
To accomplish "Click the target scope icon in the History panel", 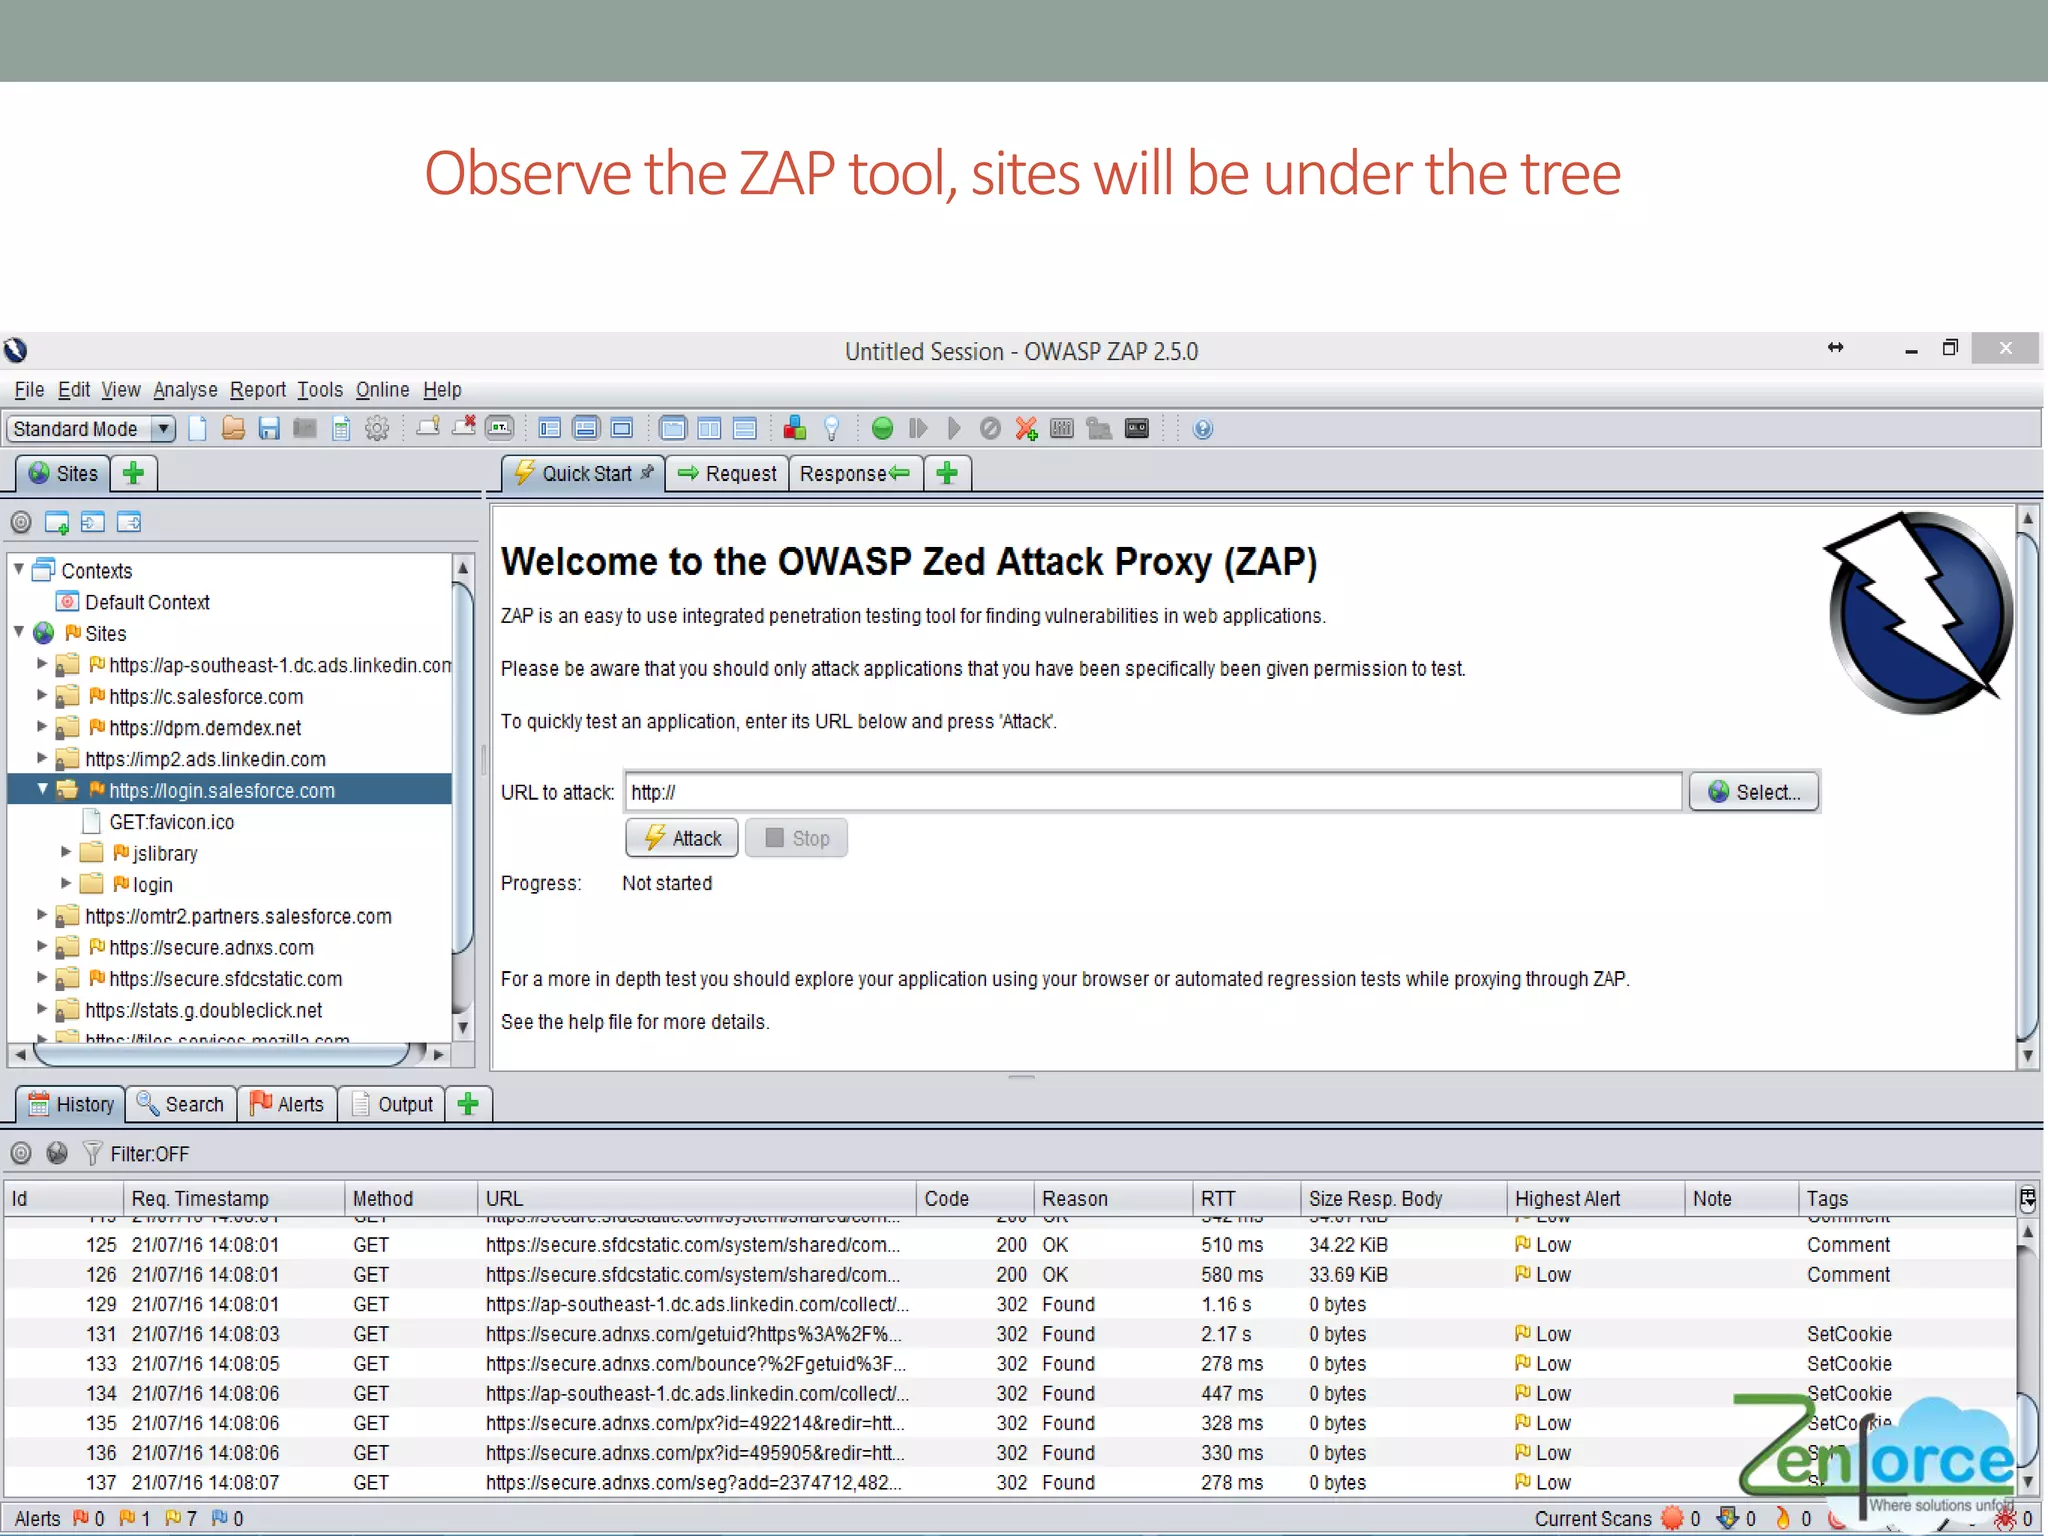I will (21, 1153).
